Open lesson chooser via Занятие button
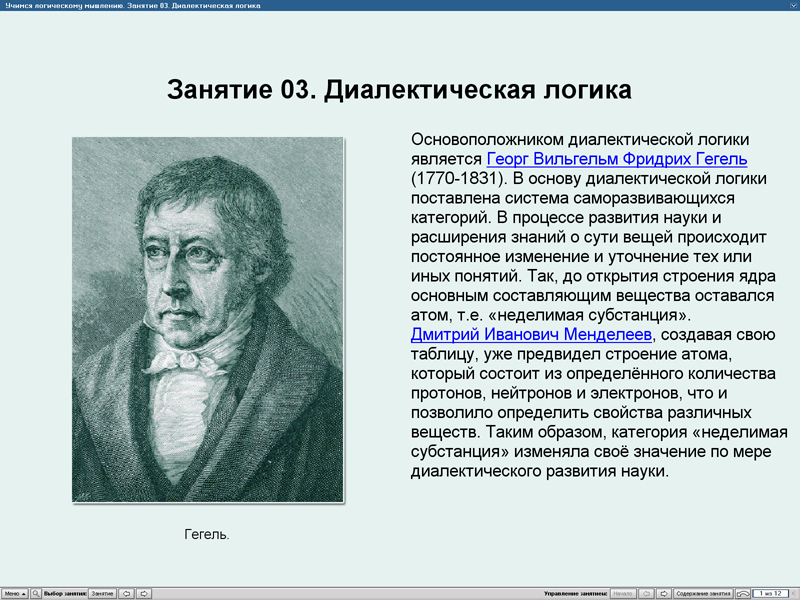The height and width of the screenshot is (600, 800). [101, 592]
